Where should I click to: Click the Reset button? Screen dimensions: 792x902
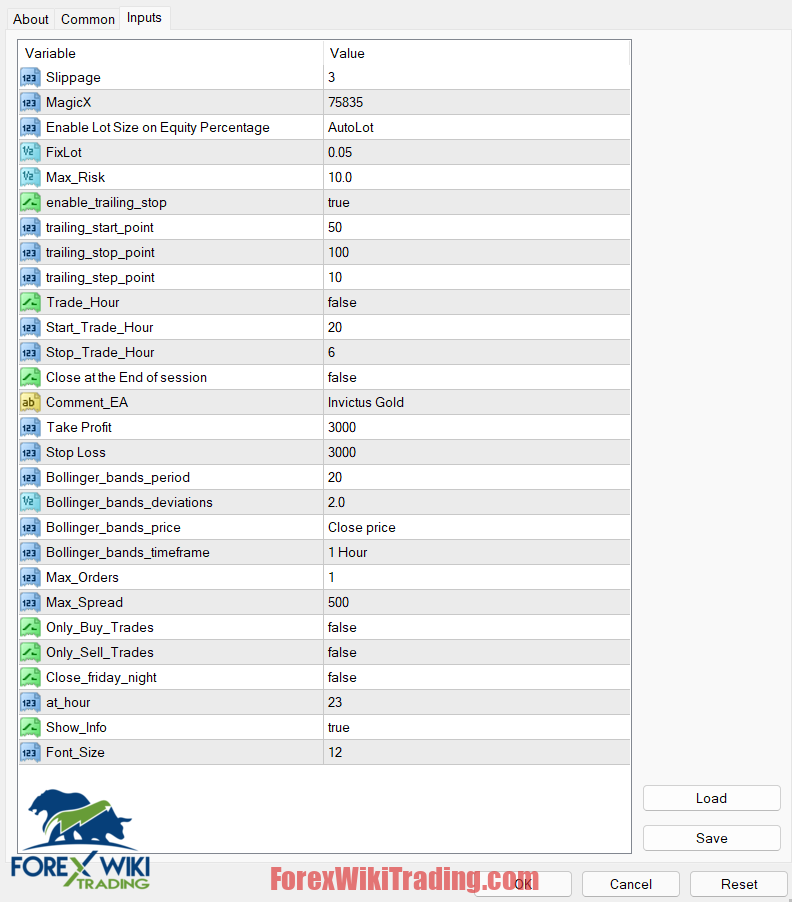(739, 884)
